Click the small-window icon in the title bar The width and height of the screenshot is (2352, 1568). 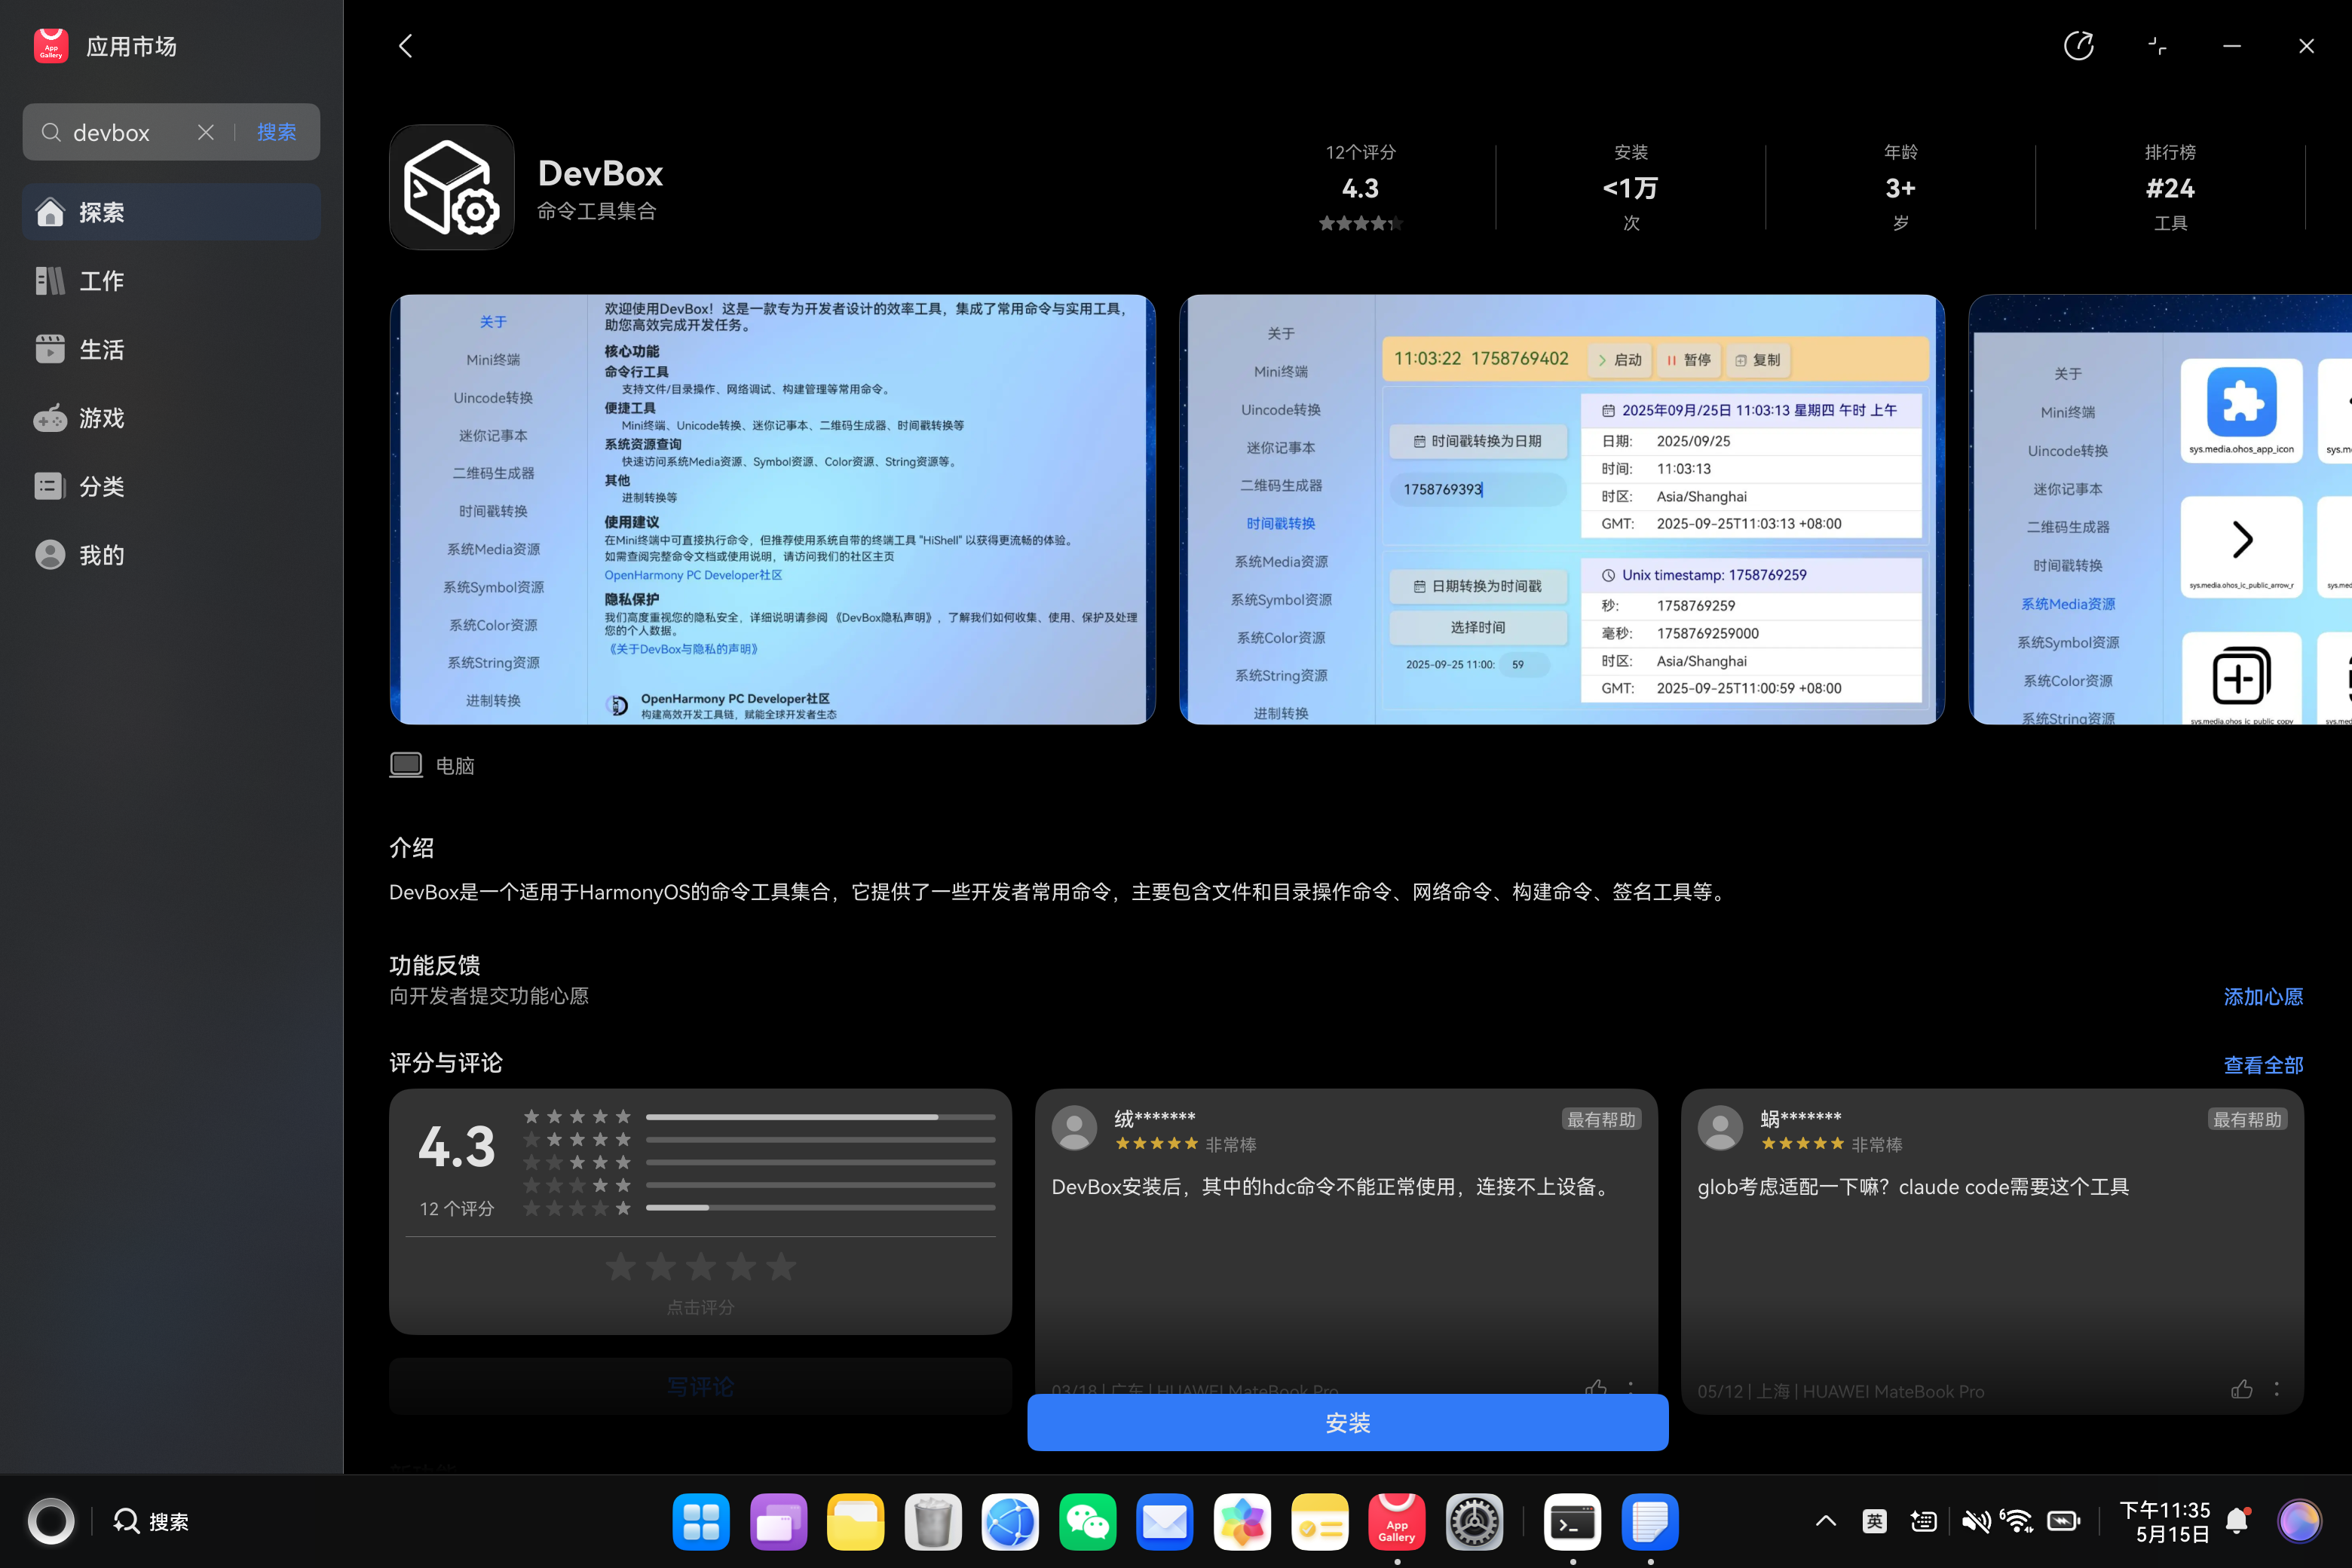(2157, 46)
